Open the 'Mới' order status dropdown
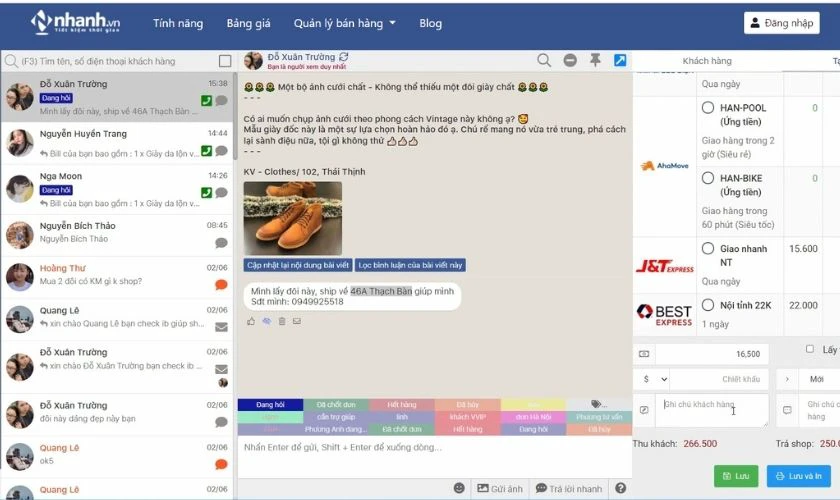Screen dimensions: 840x500 pyautogui.click(x=819, y=379)
